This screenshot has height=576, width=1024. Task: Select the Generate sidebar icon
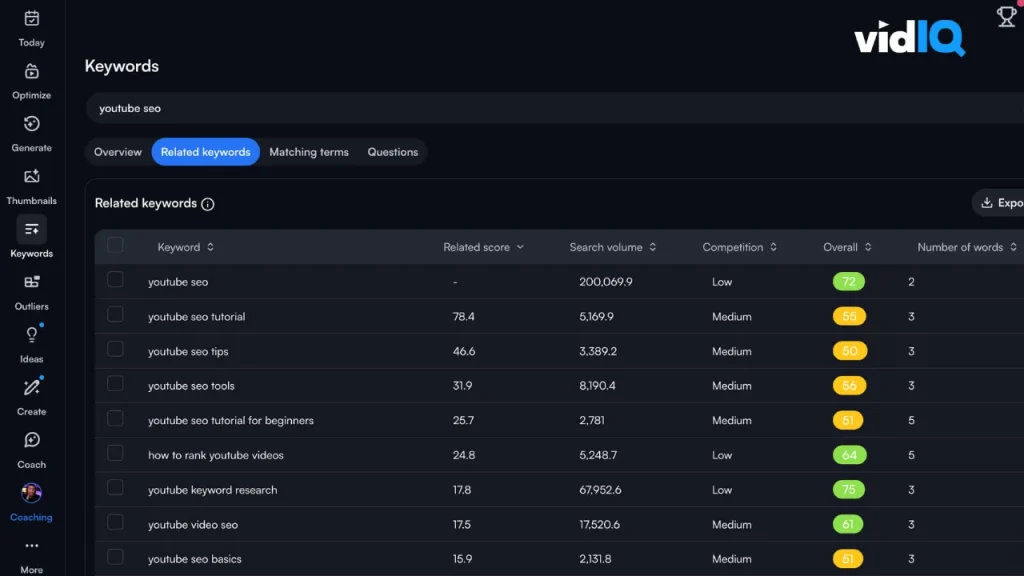(31, 125)
